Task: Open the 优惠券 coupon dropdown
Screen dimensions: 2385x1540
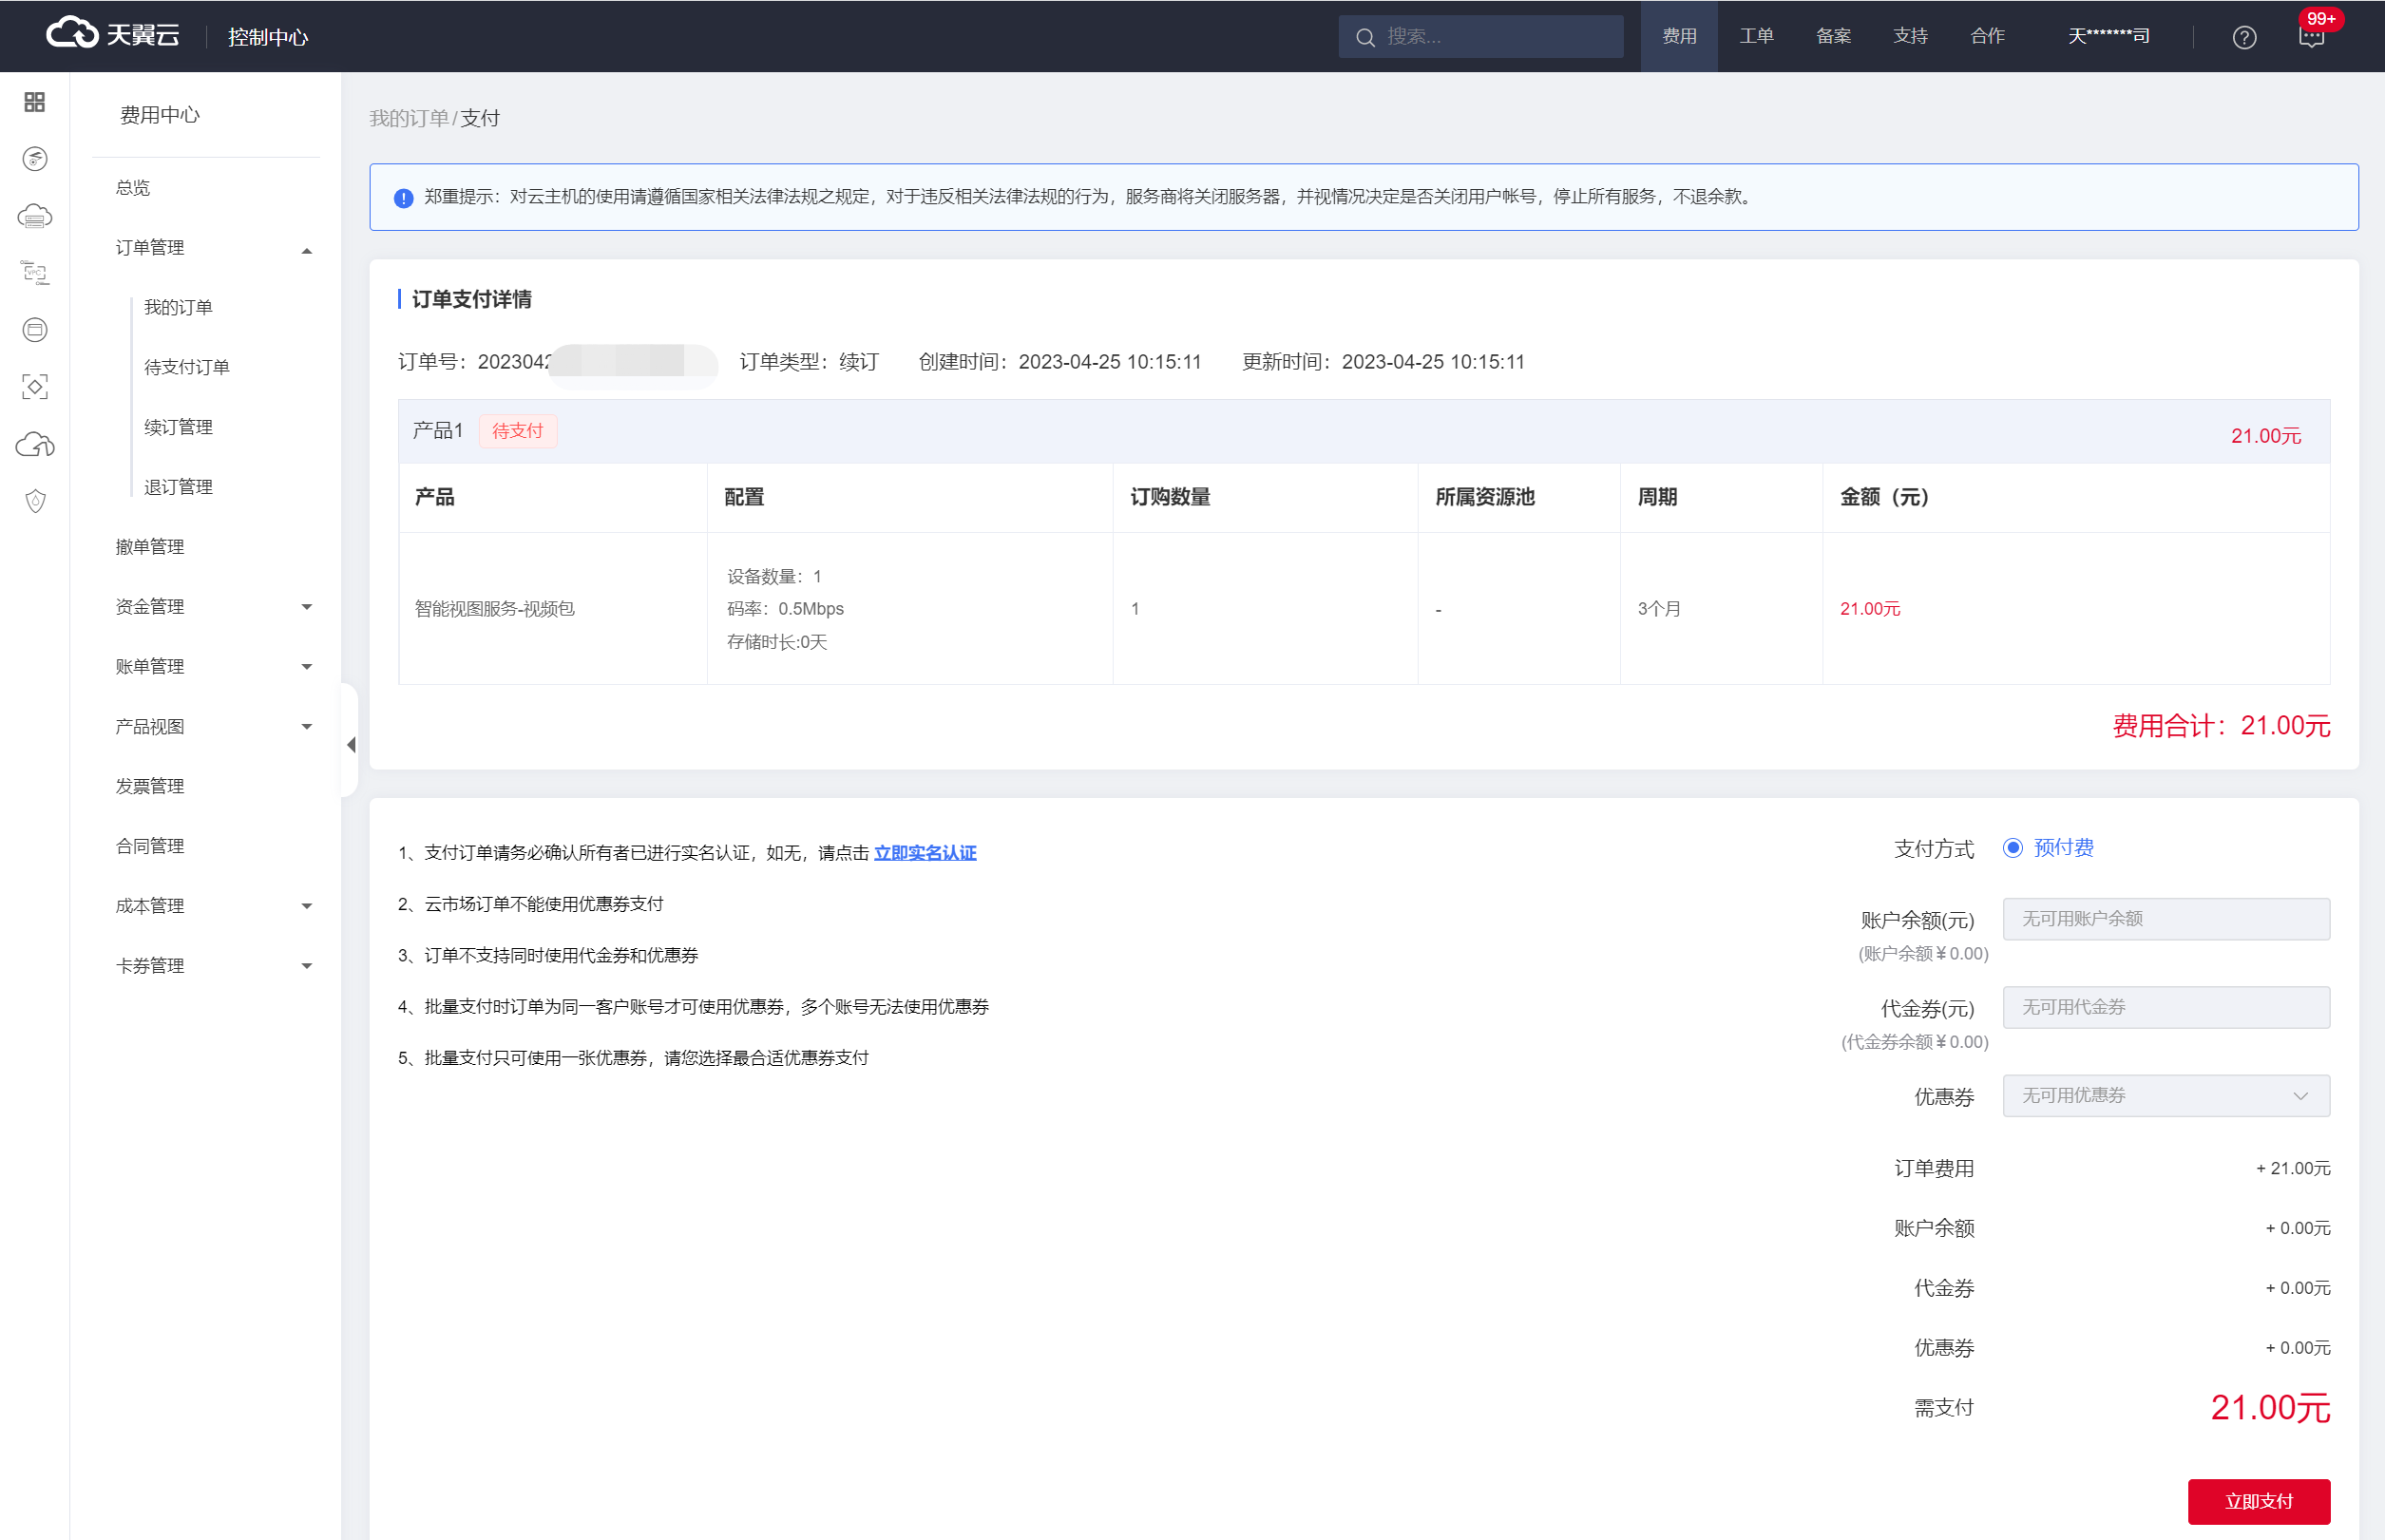Action: coord(2166,1096)
